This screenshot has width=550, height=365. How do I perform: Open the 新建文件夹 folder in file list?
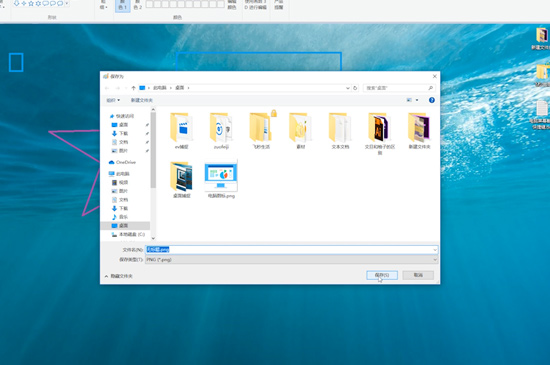click(x=419, y=131)
